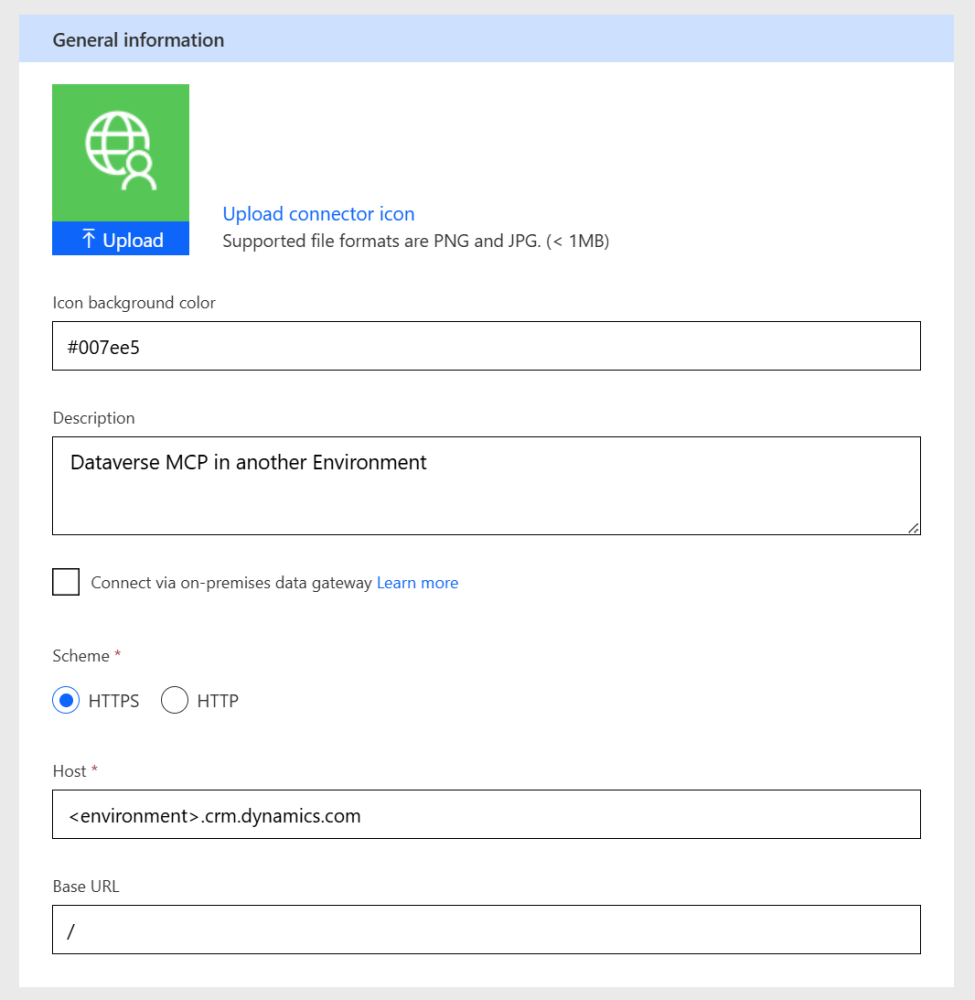Click the 'Base URL' field label
The image size is (975, 1000).
pyautogui.click(x=86, y=886)
